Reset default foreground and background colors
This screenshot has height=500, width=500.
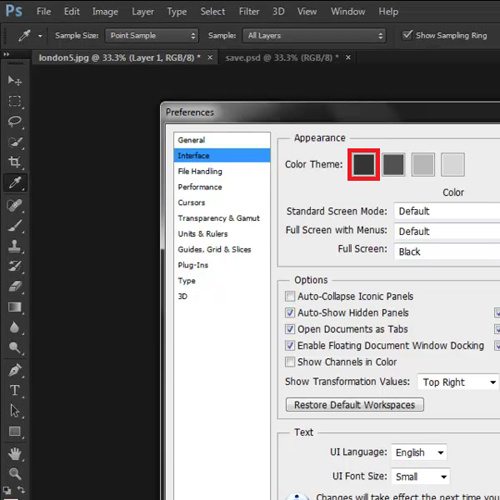point(7,490)
